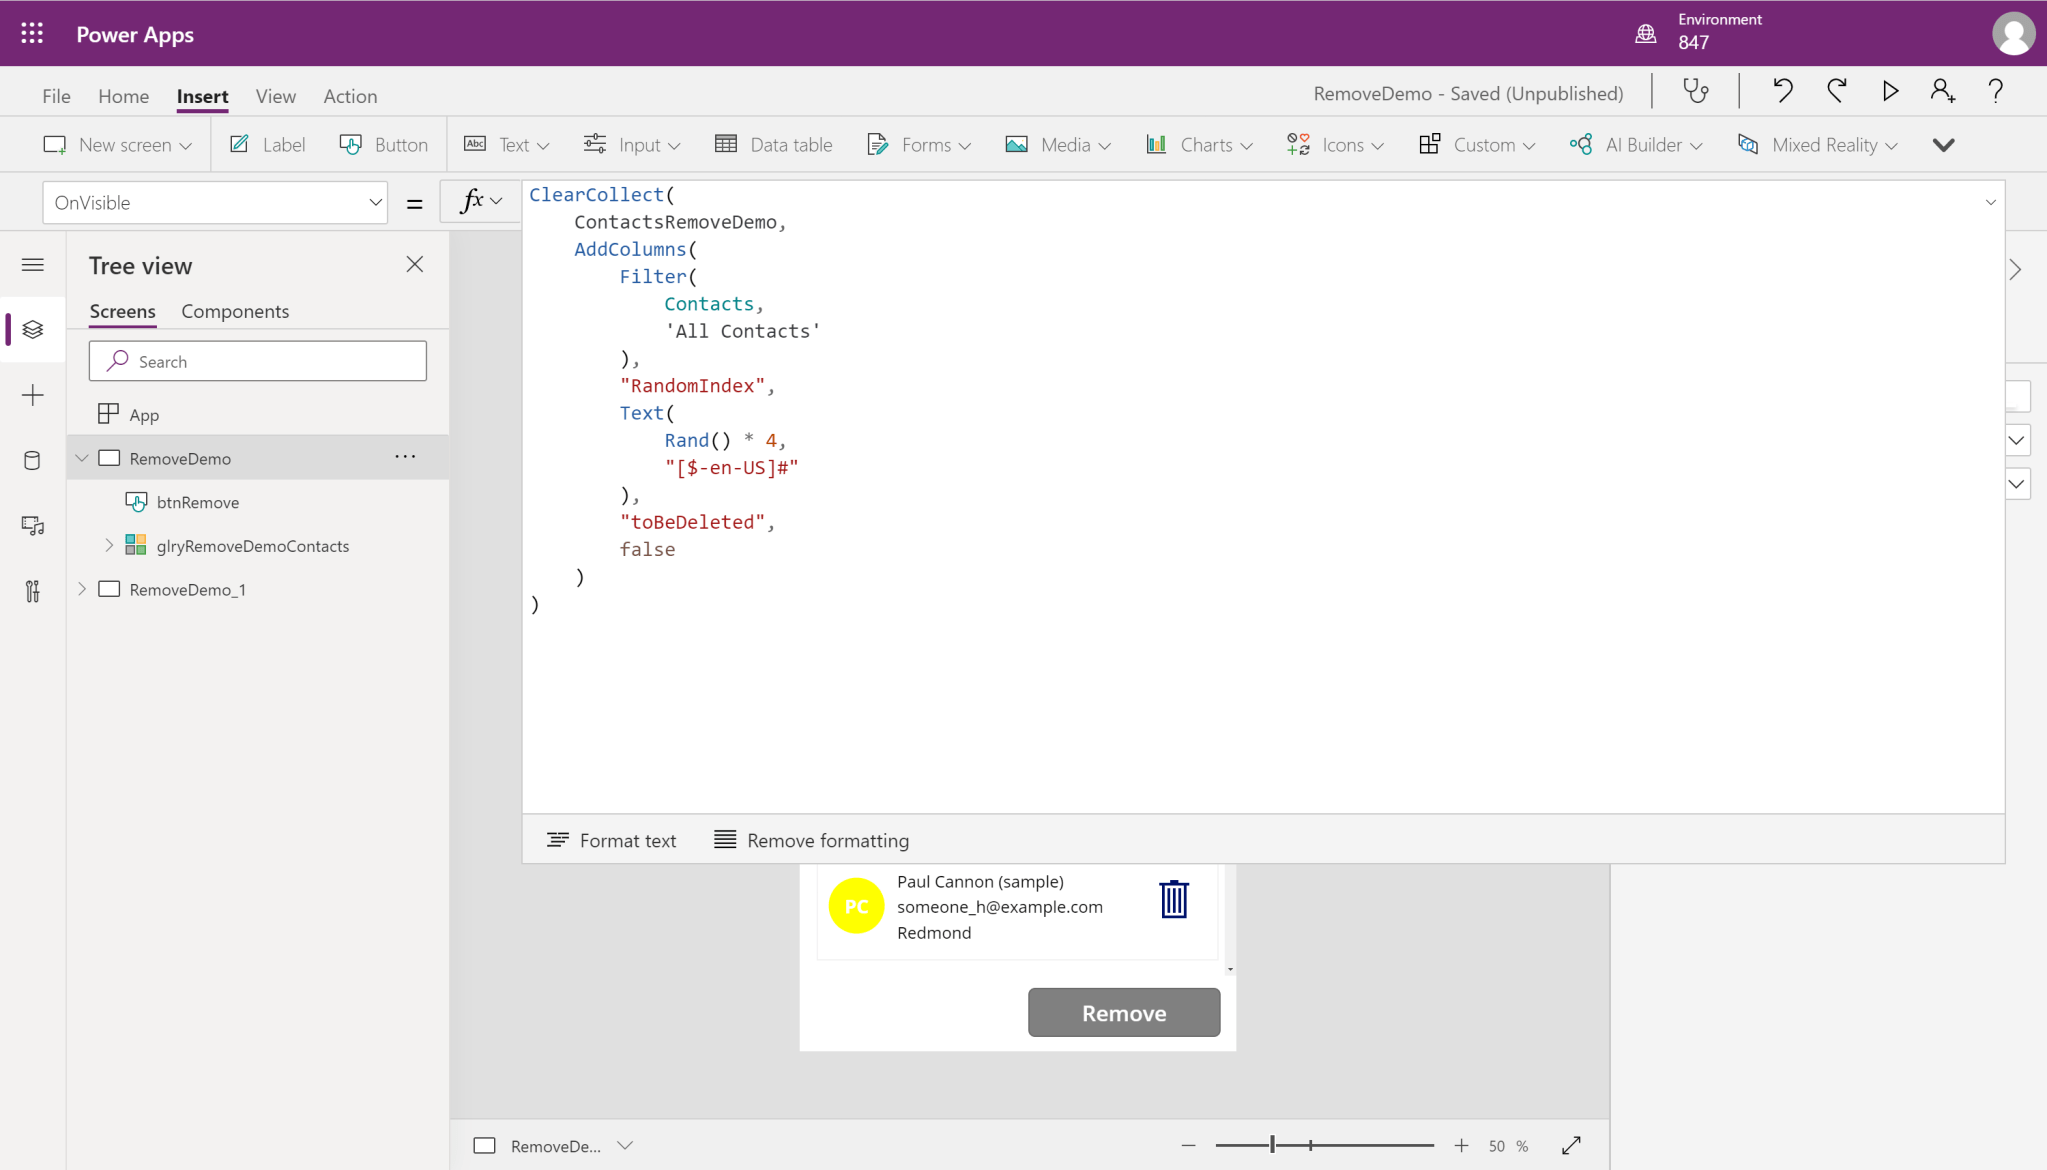Open the Charts dropdown in ribbon

coord(1199,145)
